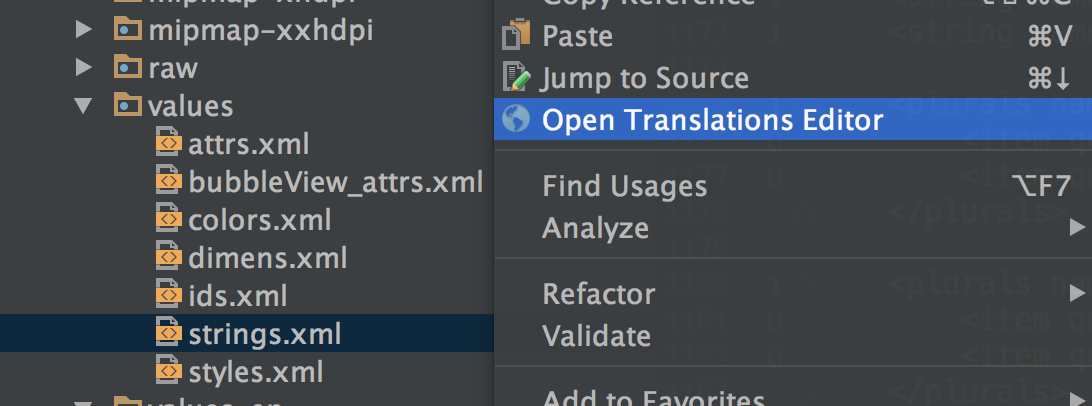Click the ⌘V shortcut next to Paste

click(1049, 36)
